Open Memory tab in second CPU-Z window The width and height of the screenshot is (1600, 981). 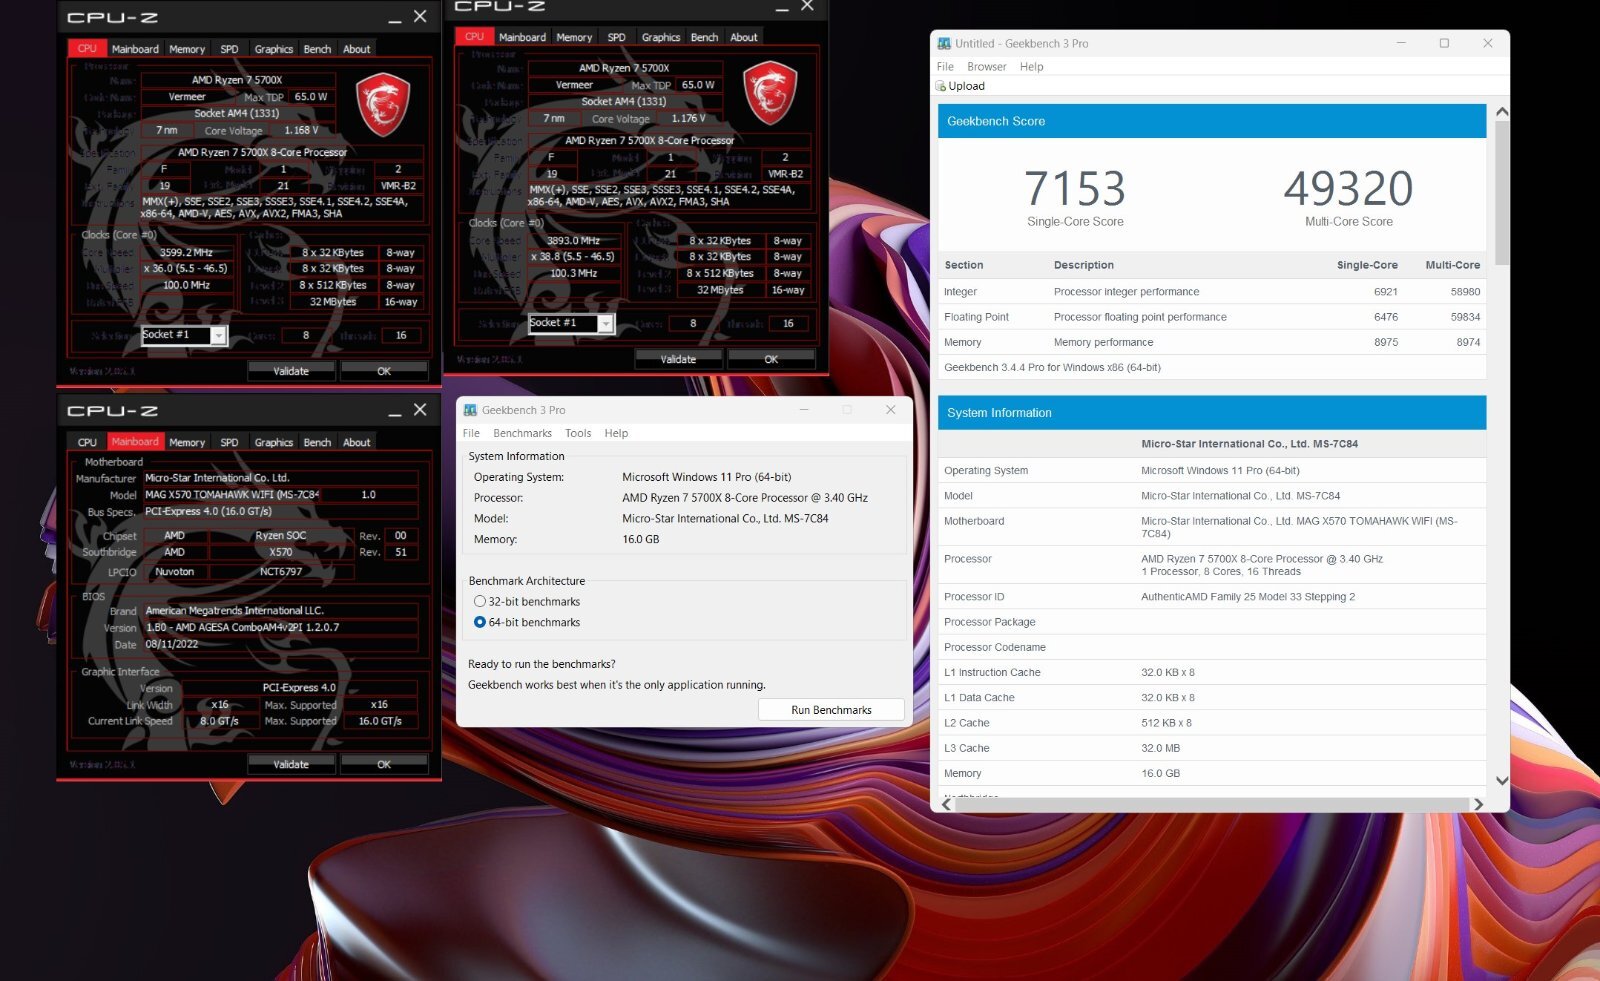pyautogui.click(x=574, y=37)
